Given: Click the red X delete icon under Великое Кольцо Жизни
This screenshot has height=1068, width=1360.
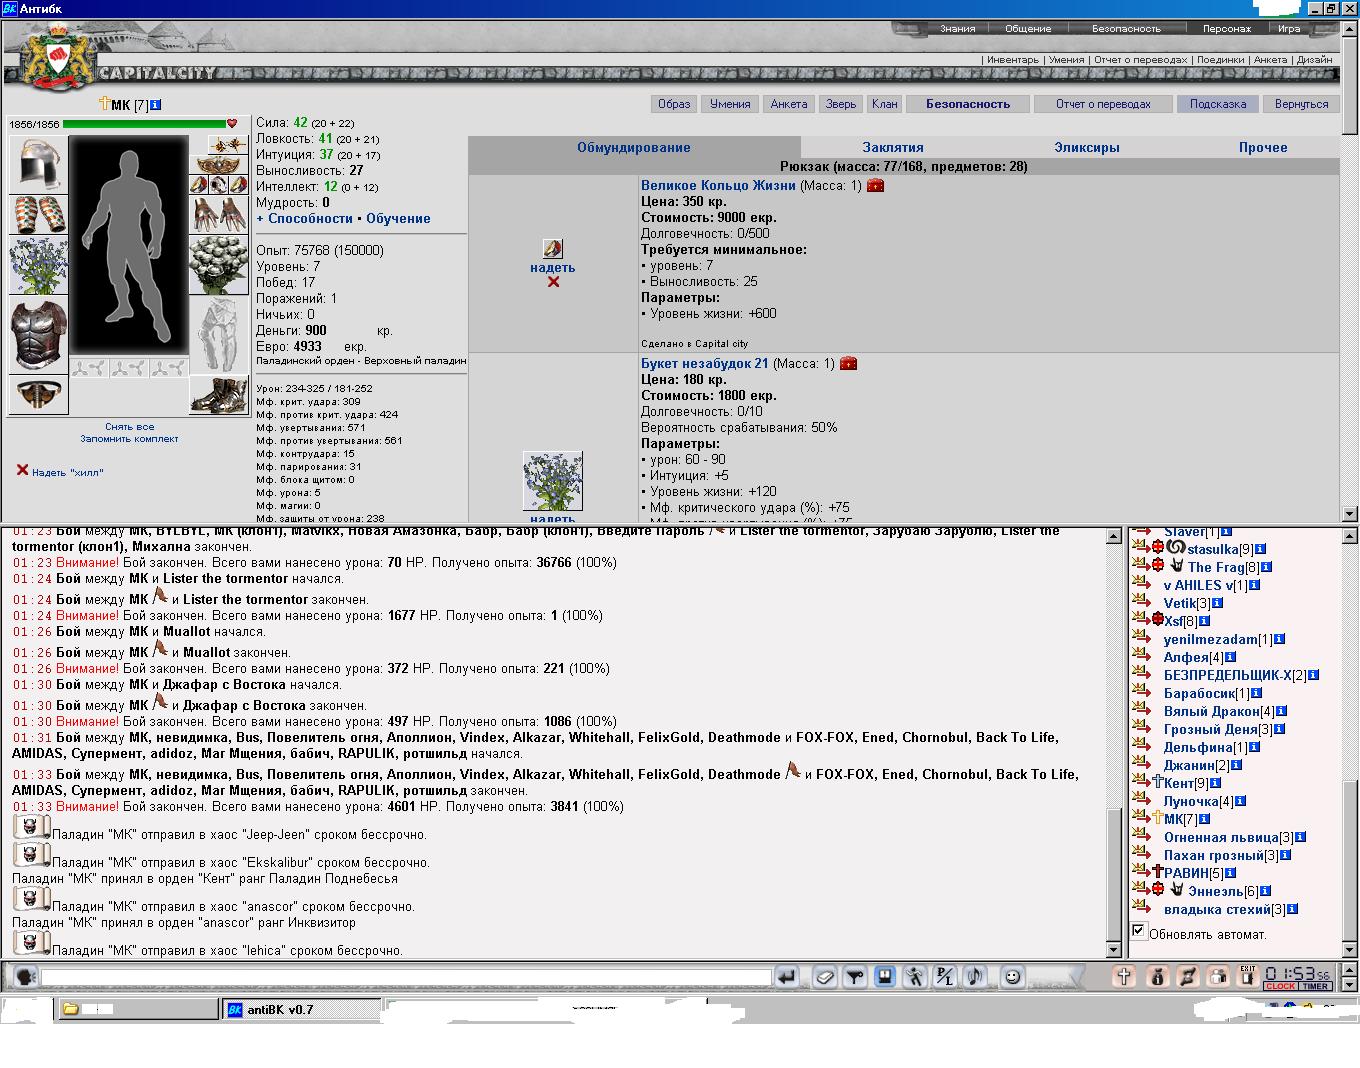Looking at the screenshot, I should pyautogui.click(x=553, y=282).
